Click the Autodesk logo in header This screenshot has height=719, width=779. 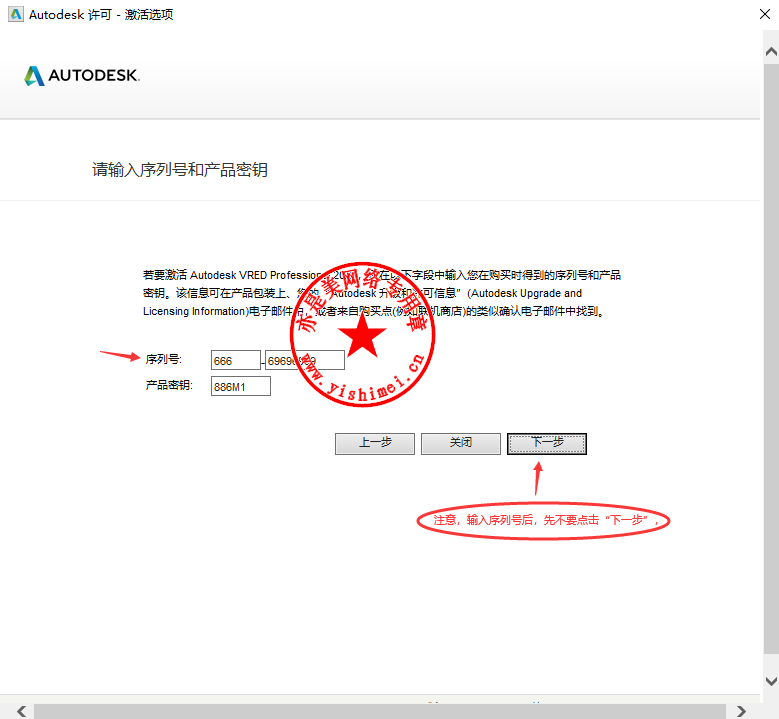pos(82,76)
